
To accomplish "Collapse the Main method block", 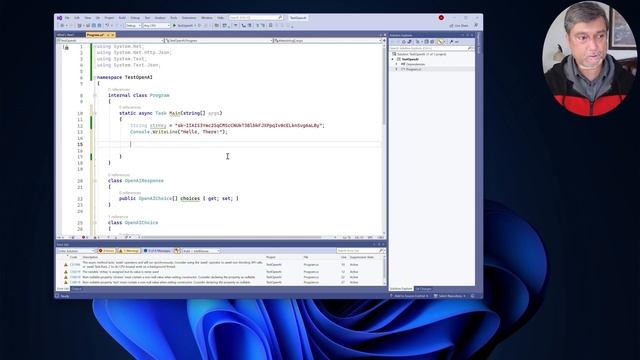I will [x=95, y=113].
